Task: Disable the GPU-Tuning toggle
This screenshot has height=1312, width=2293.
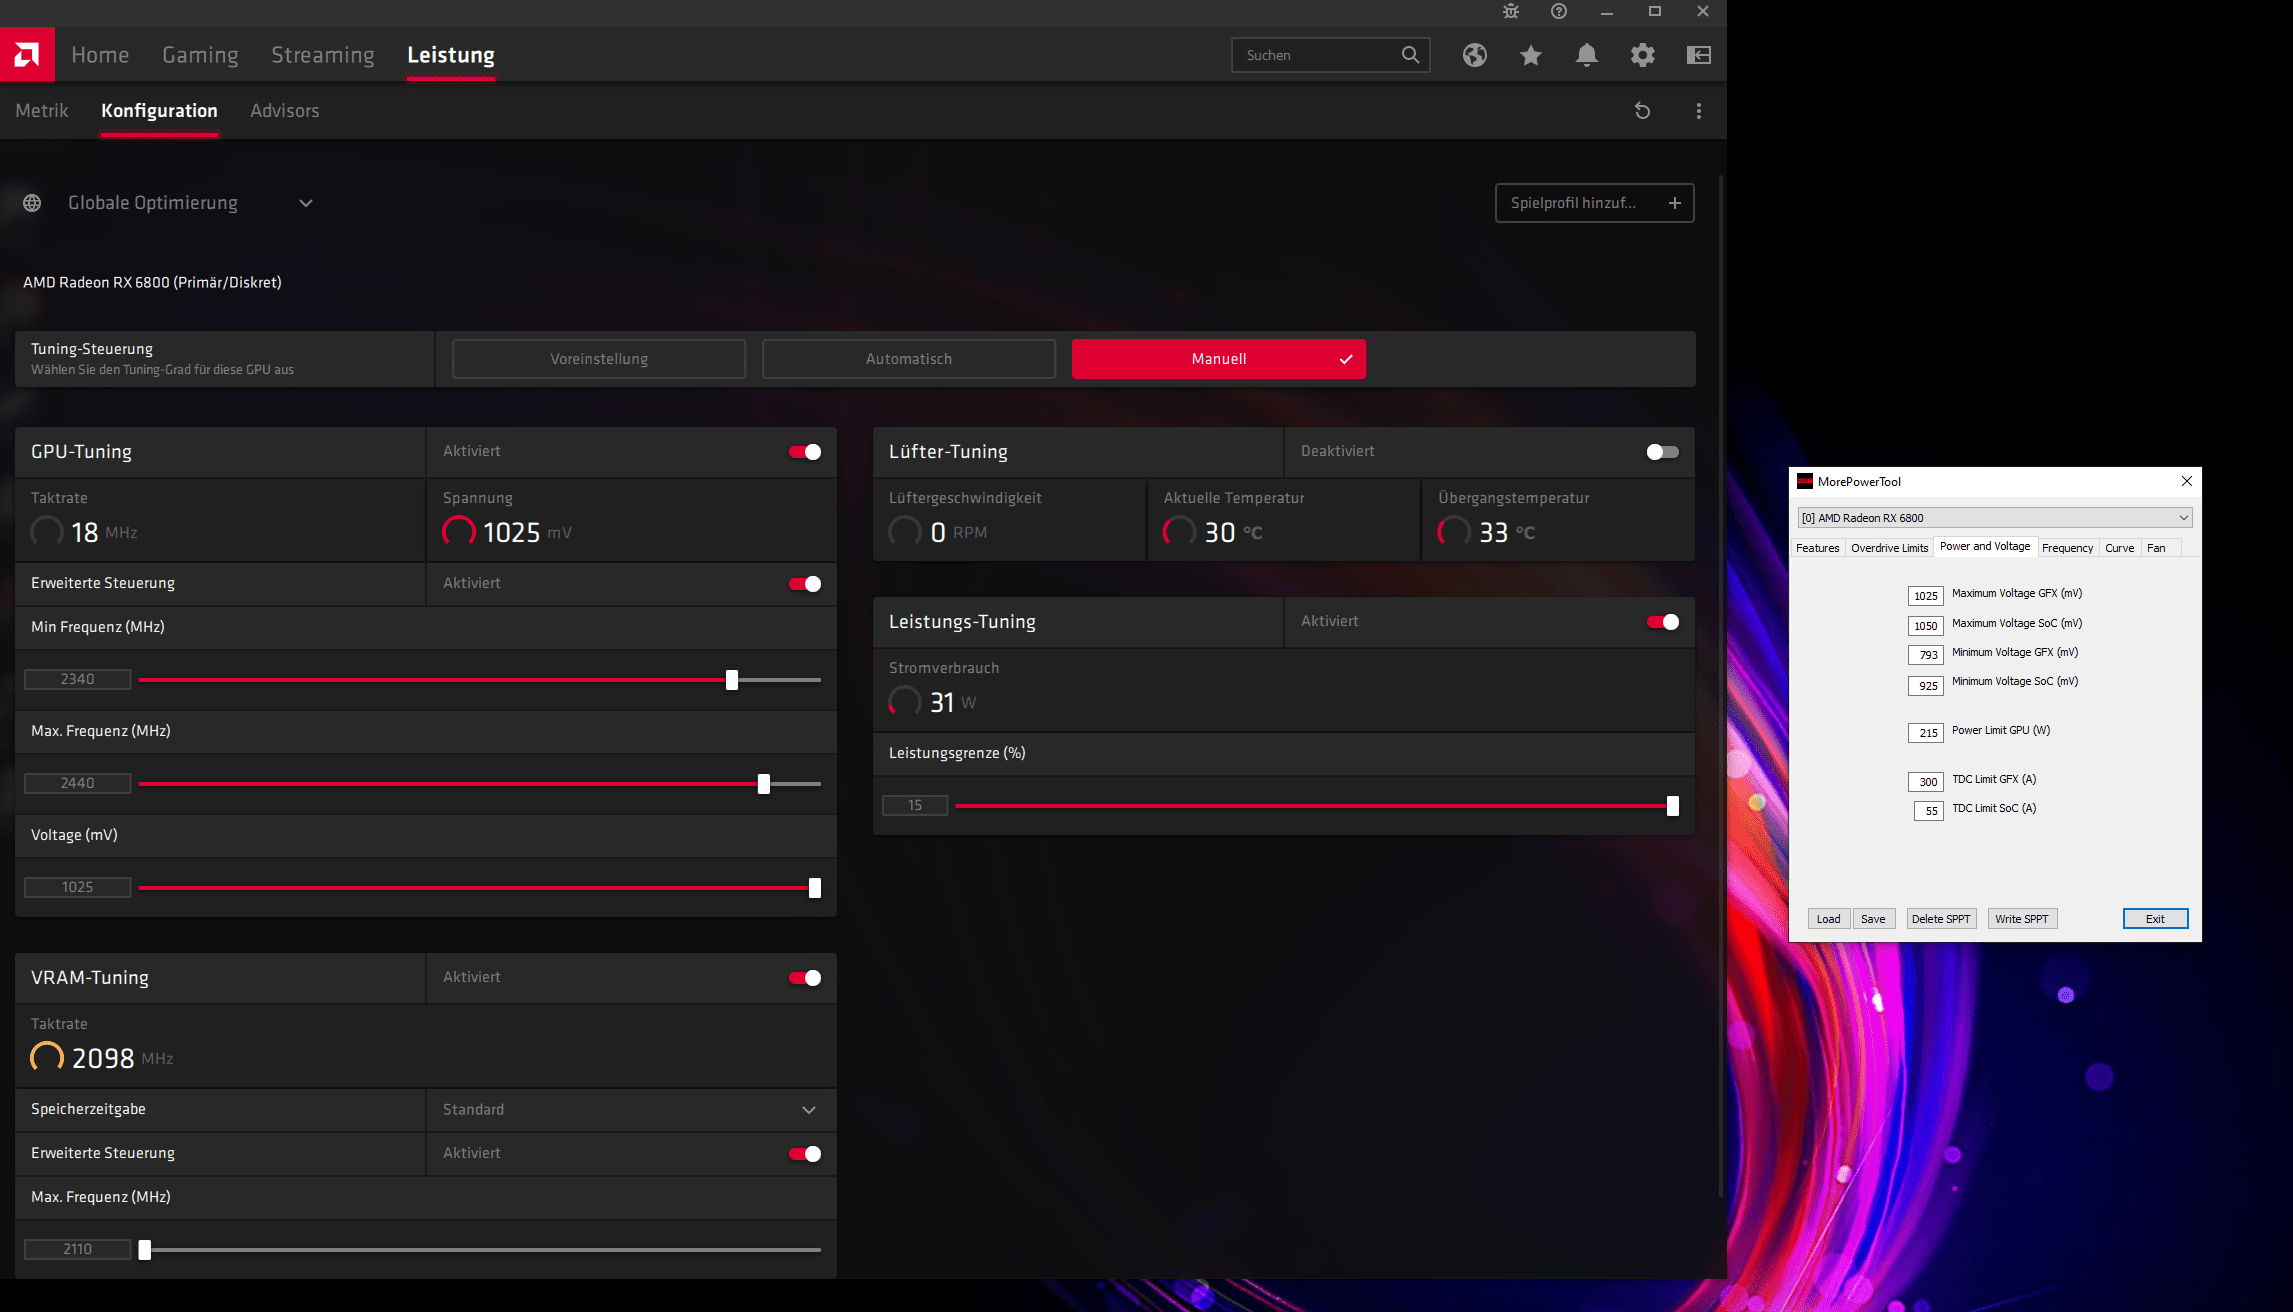Action: pyautogui.click(x=805, y=452)
